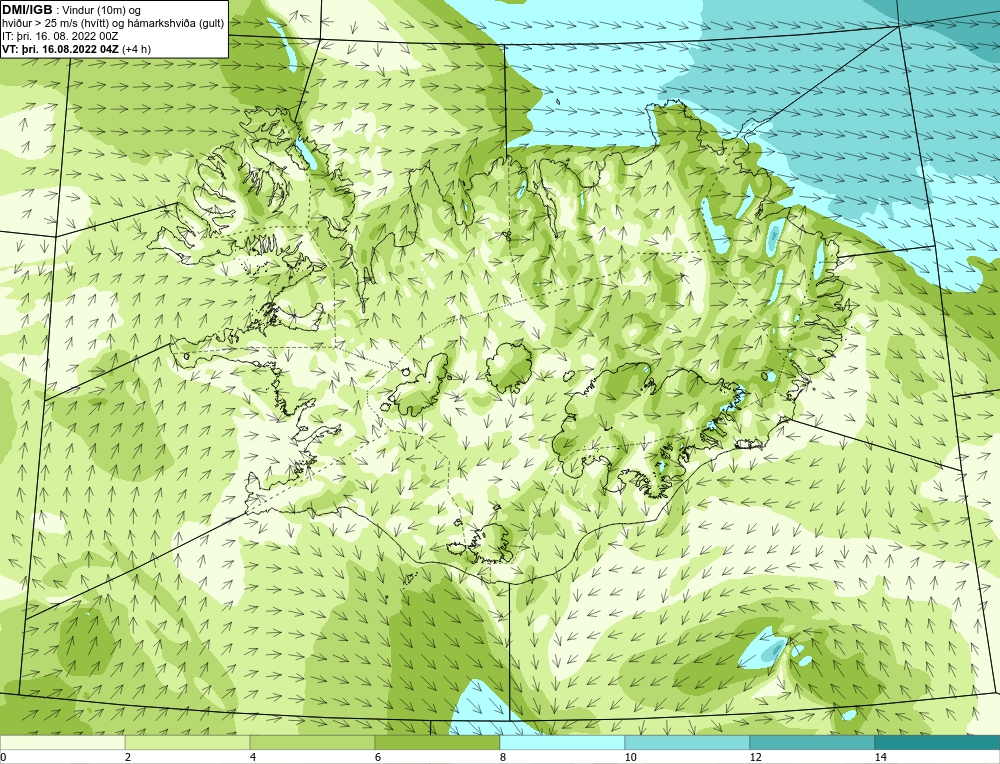The image size is (1000, 764).
Task: Click the 12–14 m/s teal swatch
Action: tap(812, 742)
